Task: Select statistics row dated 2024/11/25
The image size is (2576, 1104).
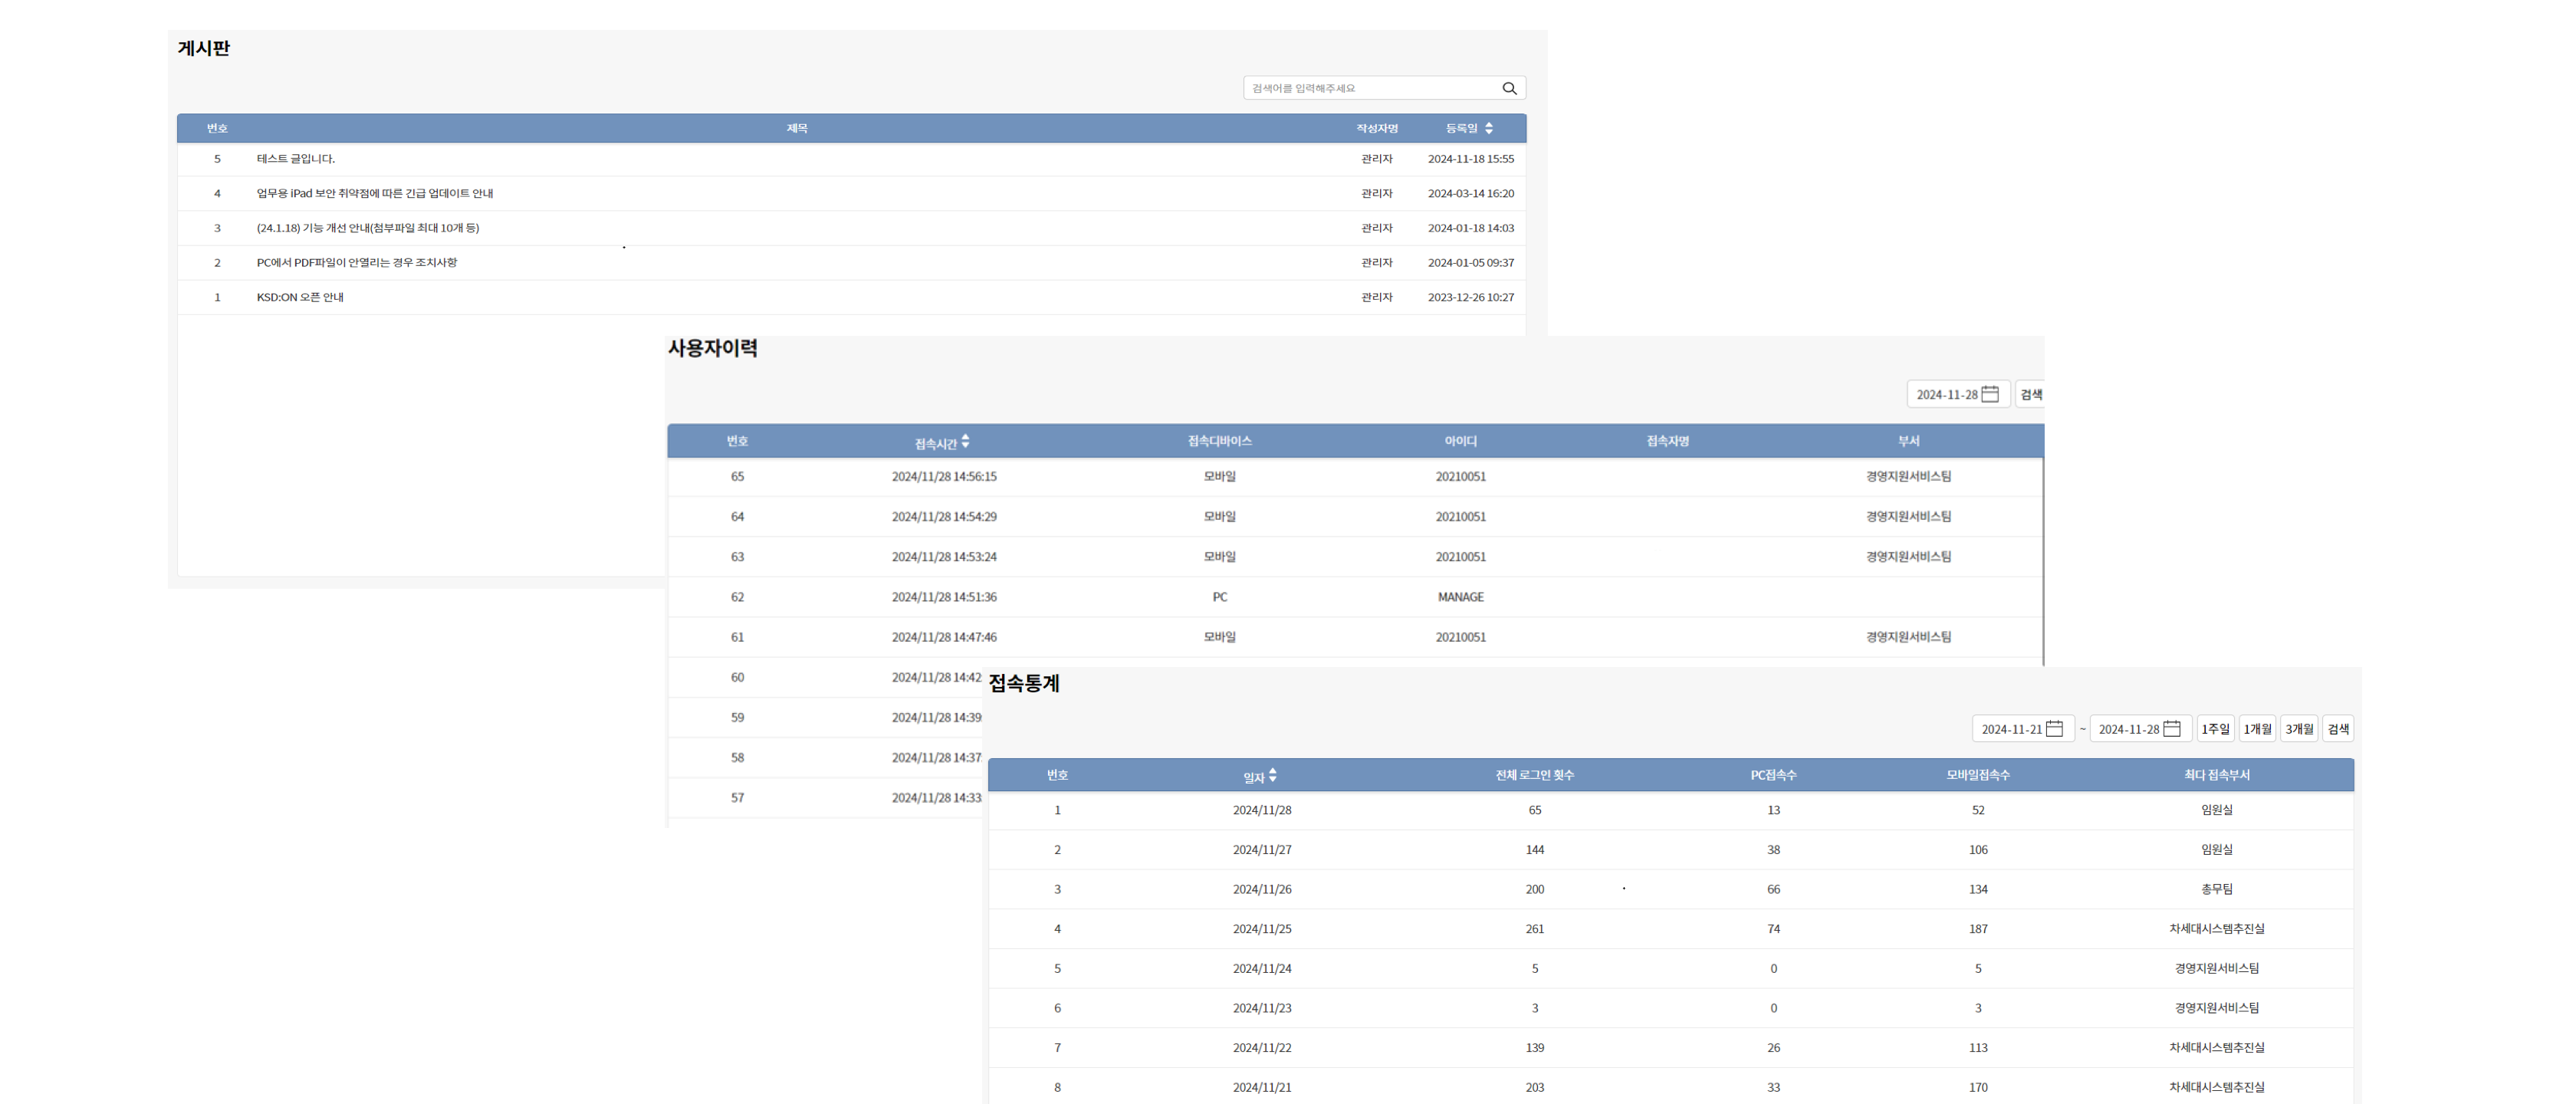Action: (x=1261, y=929)
